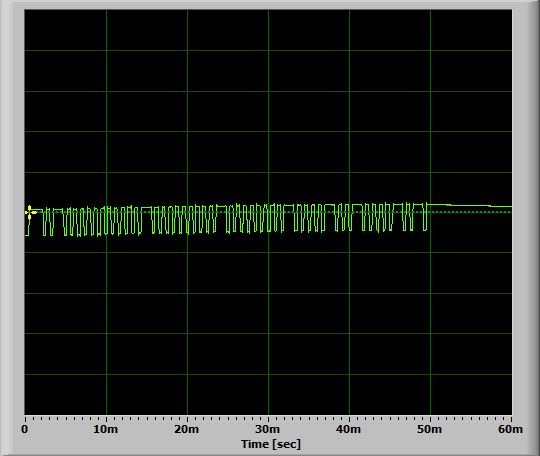540x456 pixels.
Task: Click the 10m time axis label
Action: tap(106, 429)
